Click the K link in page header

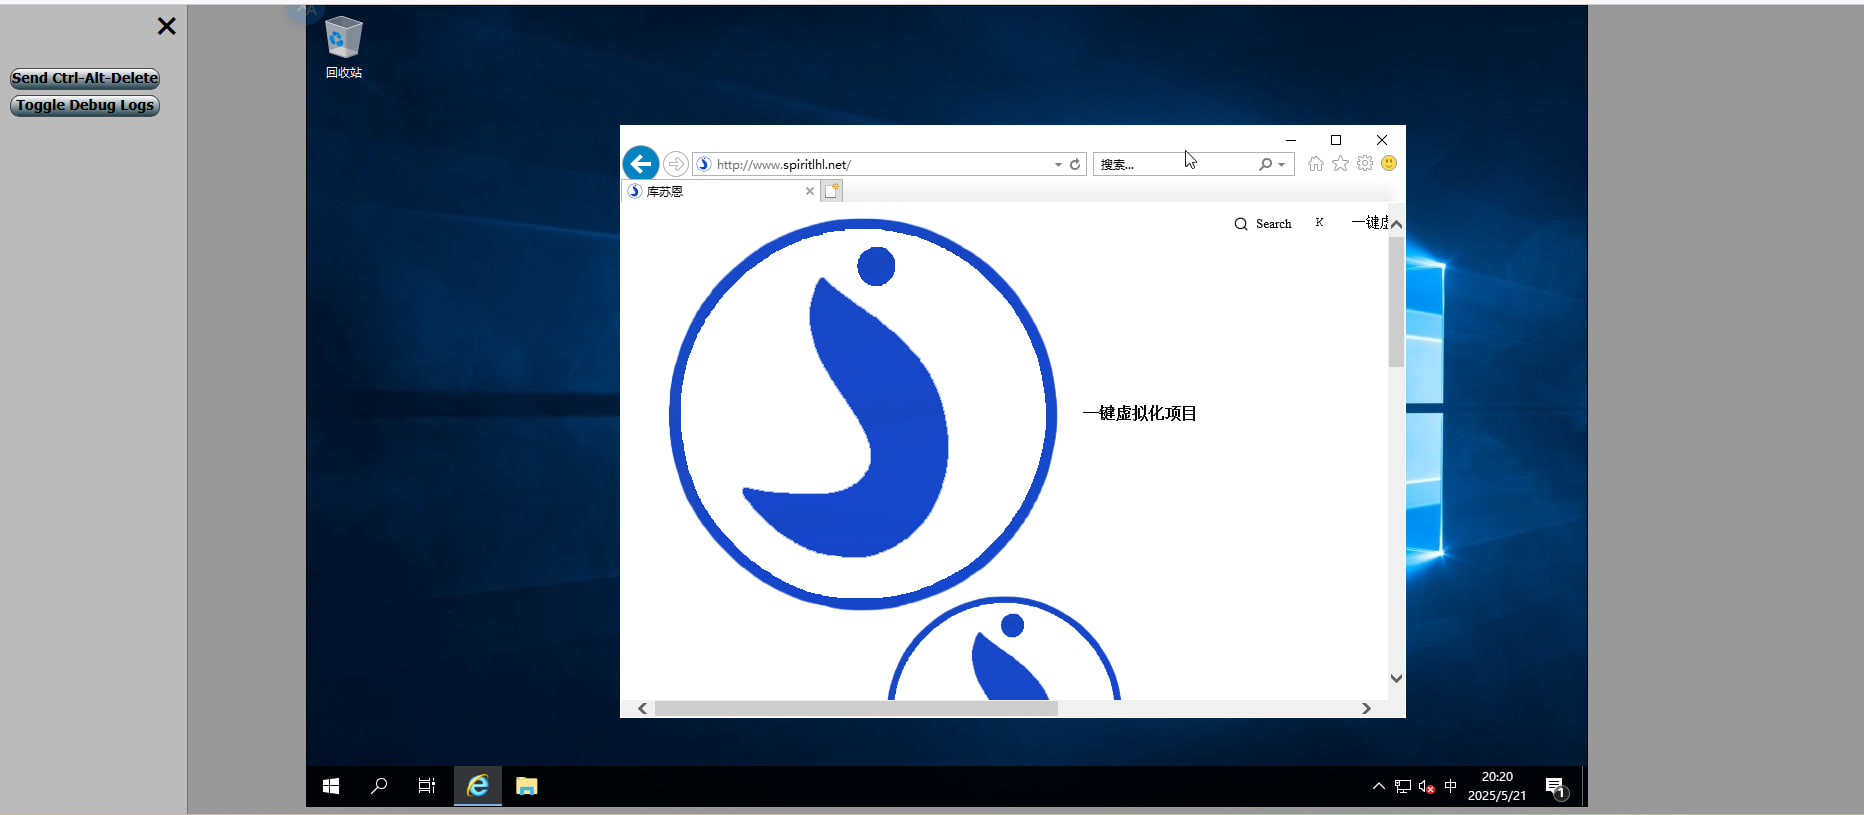pos(1320,223)
